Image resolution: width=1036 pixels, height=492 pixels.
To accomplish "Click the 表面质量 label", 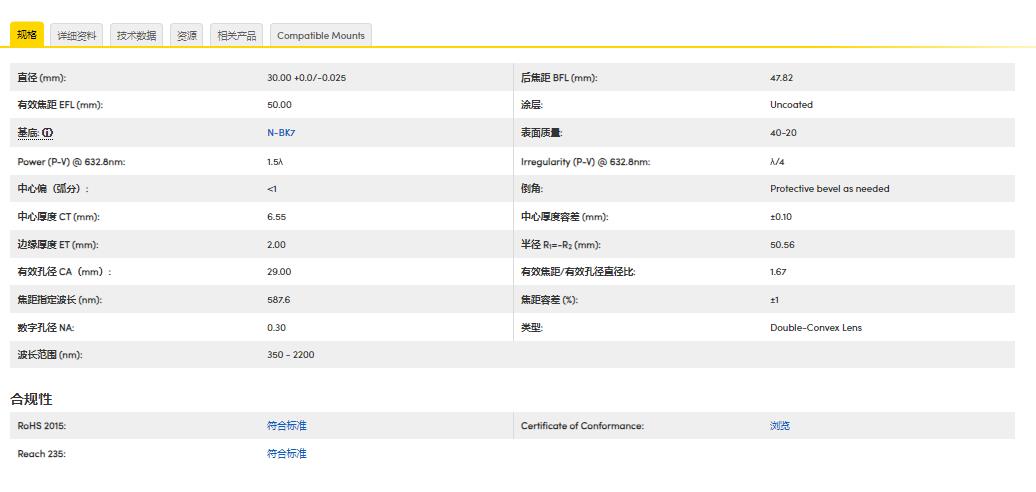I will [x=542, y=133].
